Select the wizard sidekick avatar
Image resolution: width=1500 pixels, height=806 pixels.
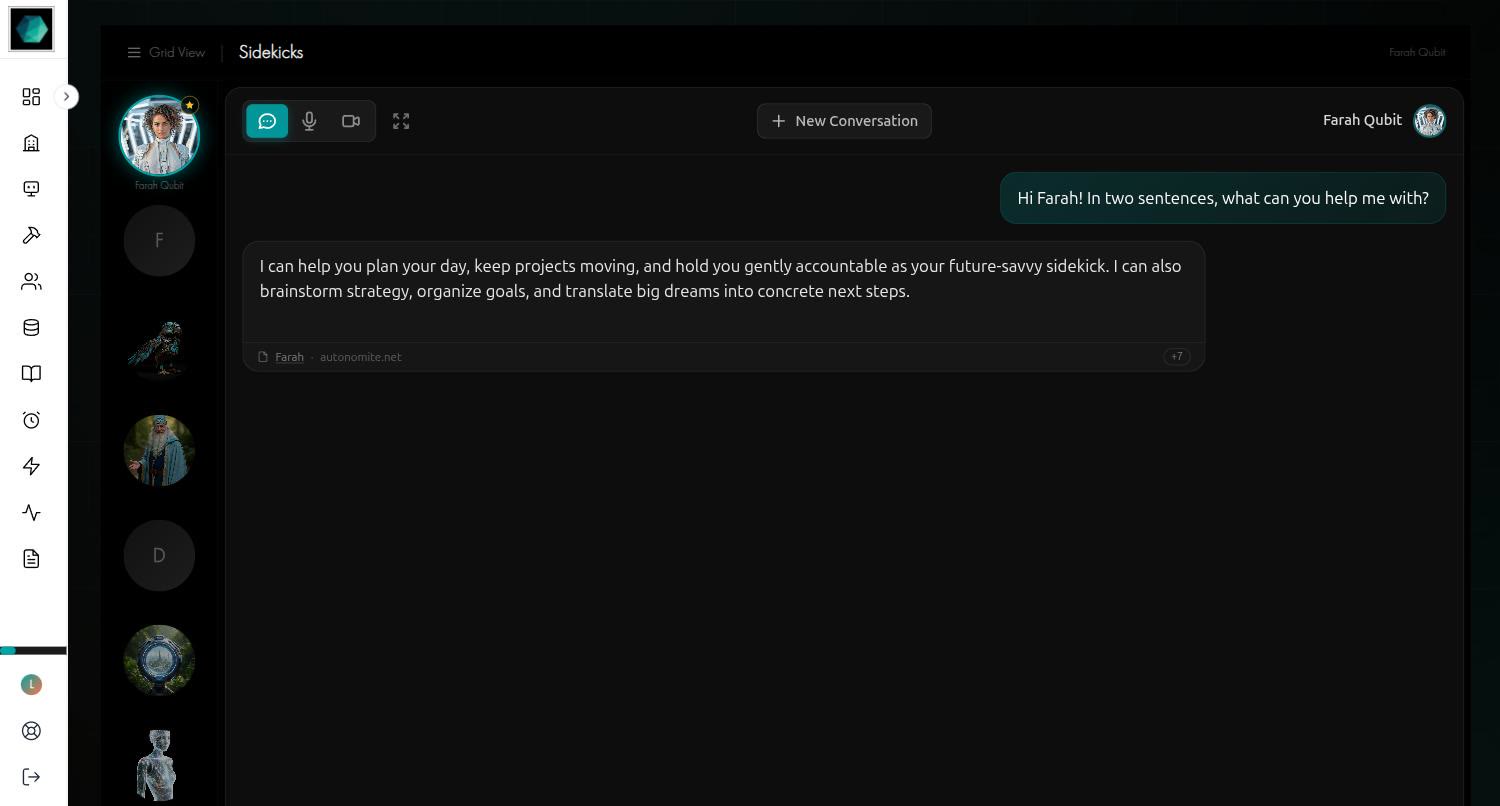point(159,451)
